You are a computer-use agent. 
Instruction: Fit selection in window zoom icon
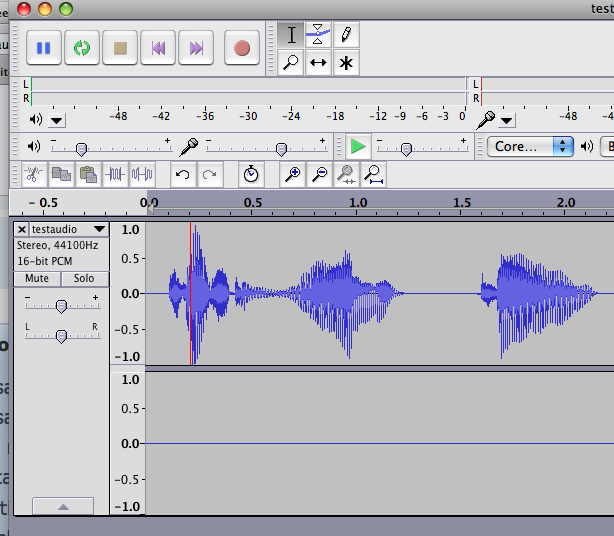tap(346, 174)
